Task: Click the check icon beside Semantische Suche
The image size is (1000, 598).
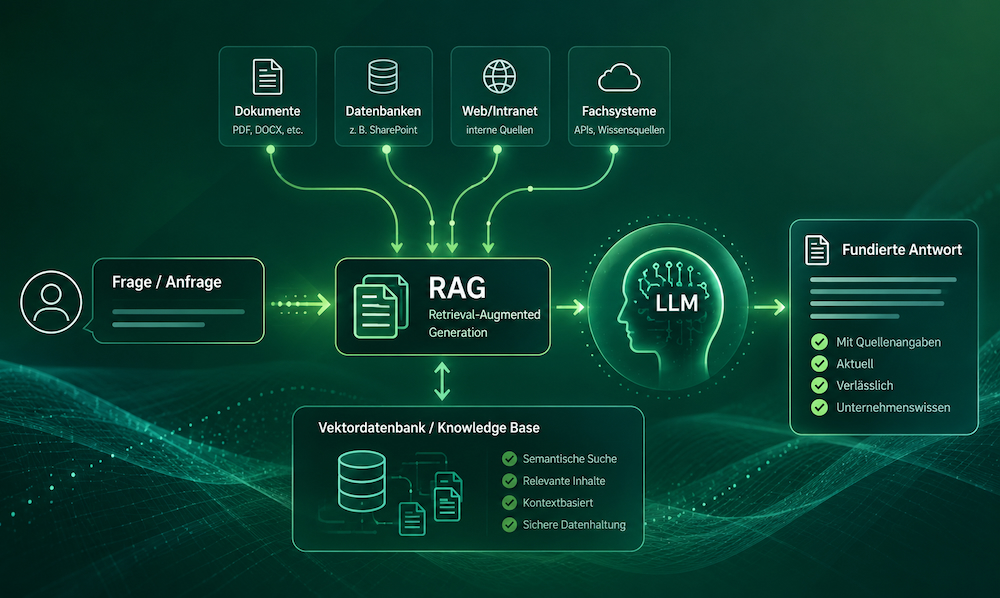Action: [x=509, y=458]
